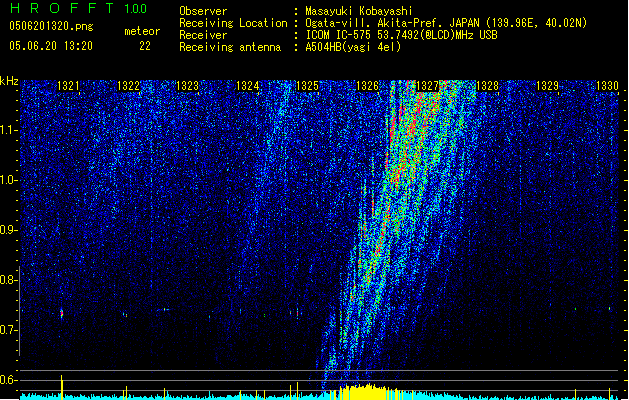Click the 0.6 kHz frequency label
This screenshot has width=629, height=400.
click(x=9, y=380)
